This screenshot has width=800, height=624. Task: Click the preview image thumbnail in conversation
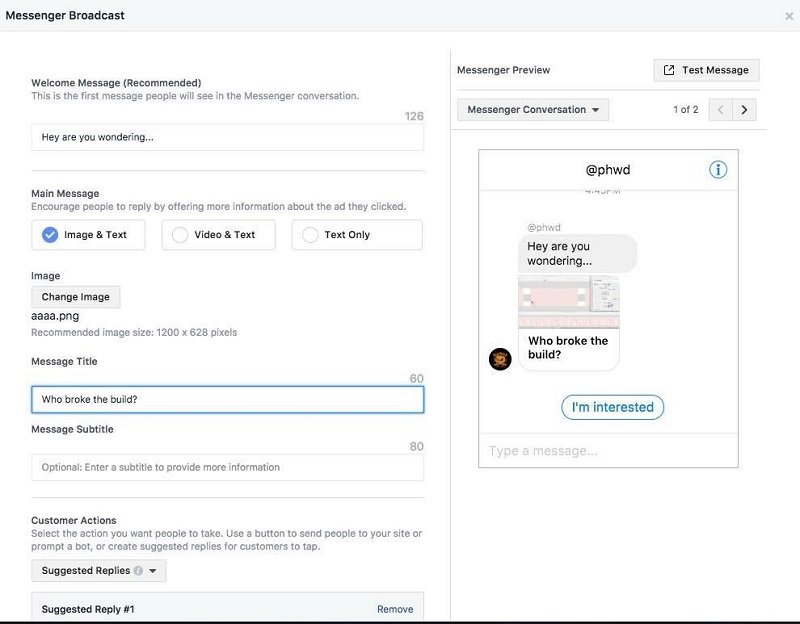[568, 301]
